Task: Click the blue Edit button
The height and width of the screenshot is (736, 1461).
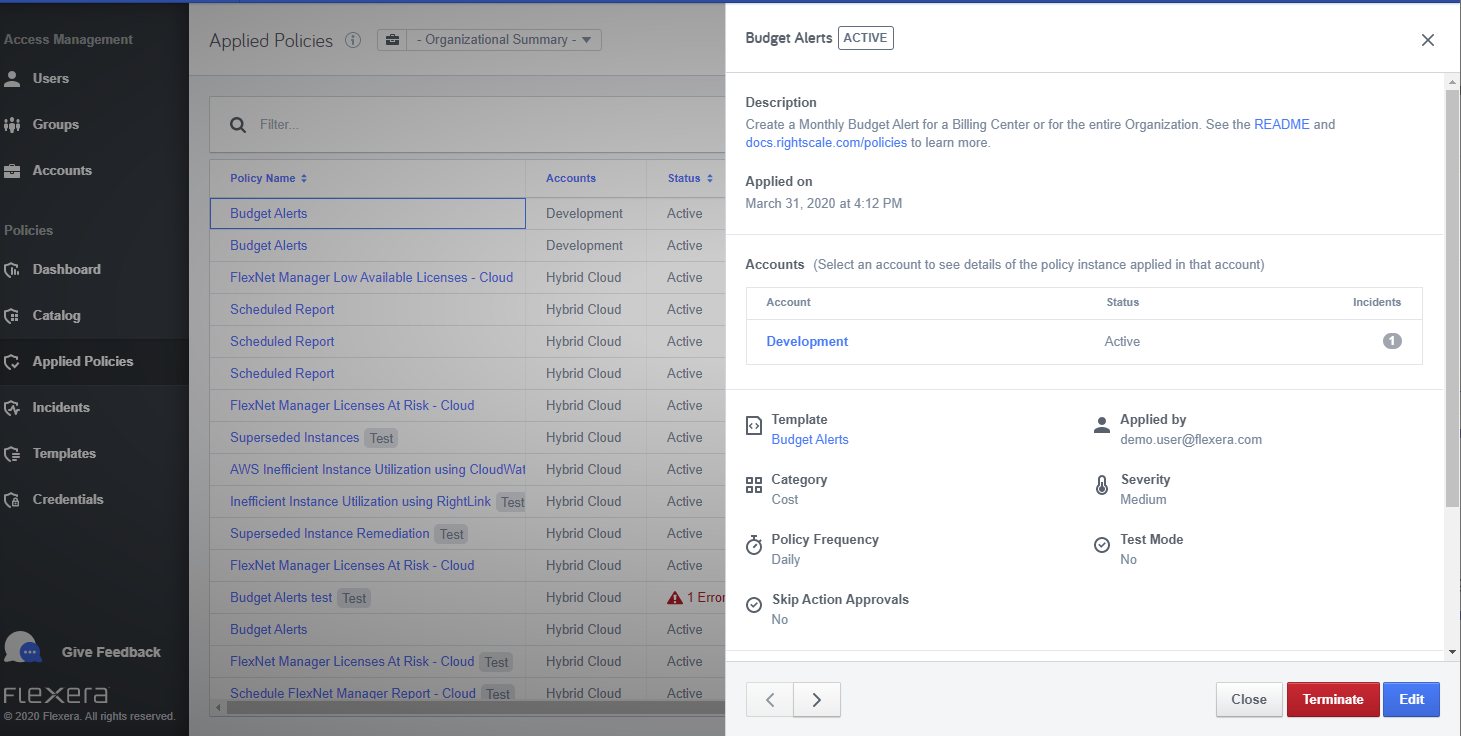Action: tap(1411, 699)
